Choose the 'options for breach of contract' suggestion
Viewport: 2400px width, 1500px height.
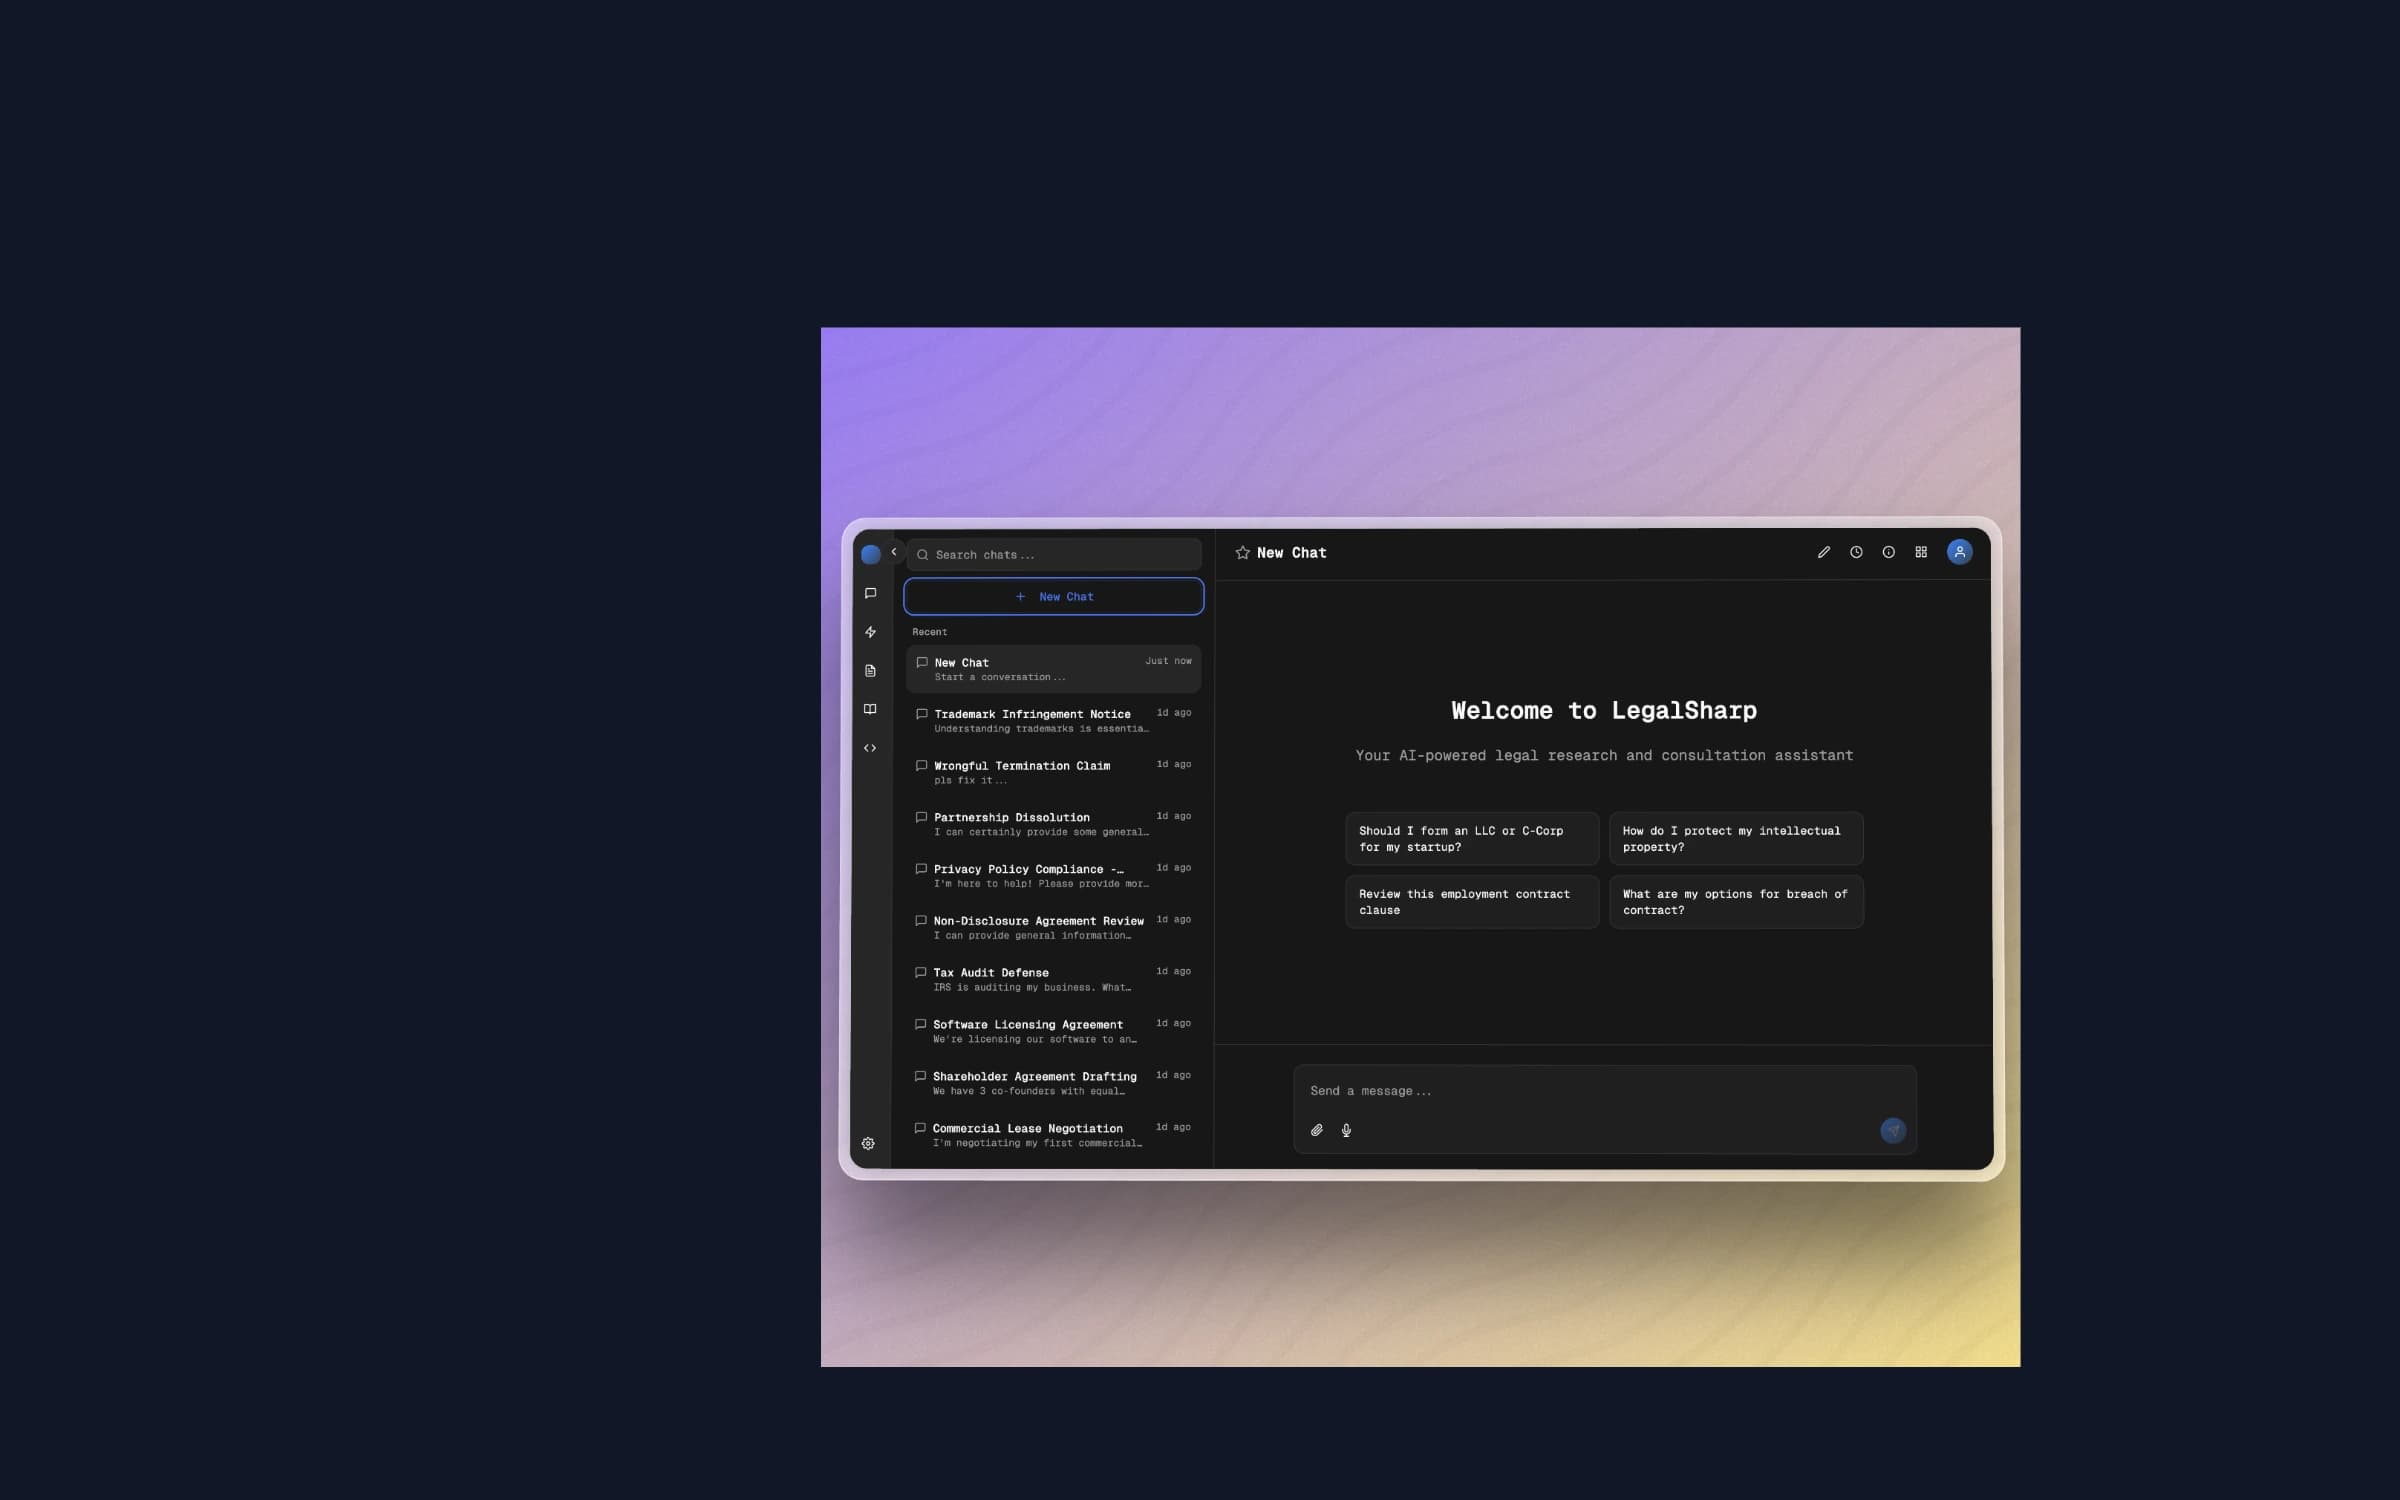coord(1736,902)
